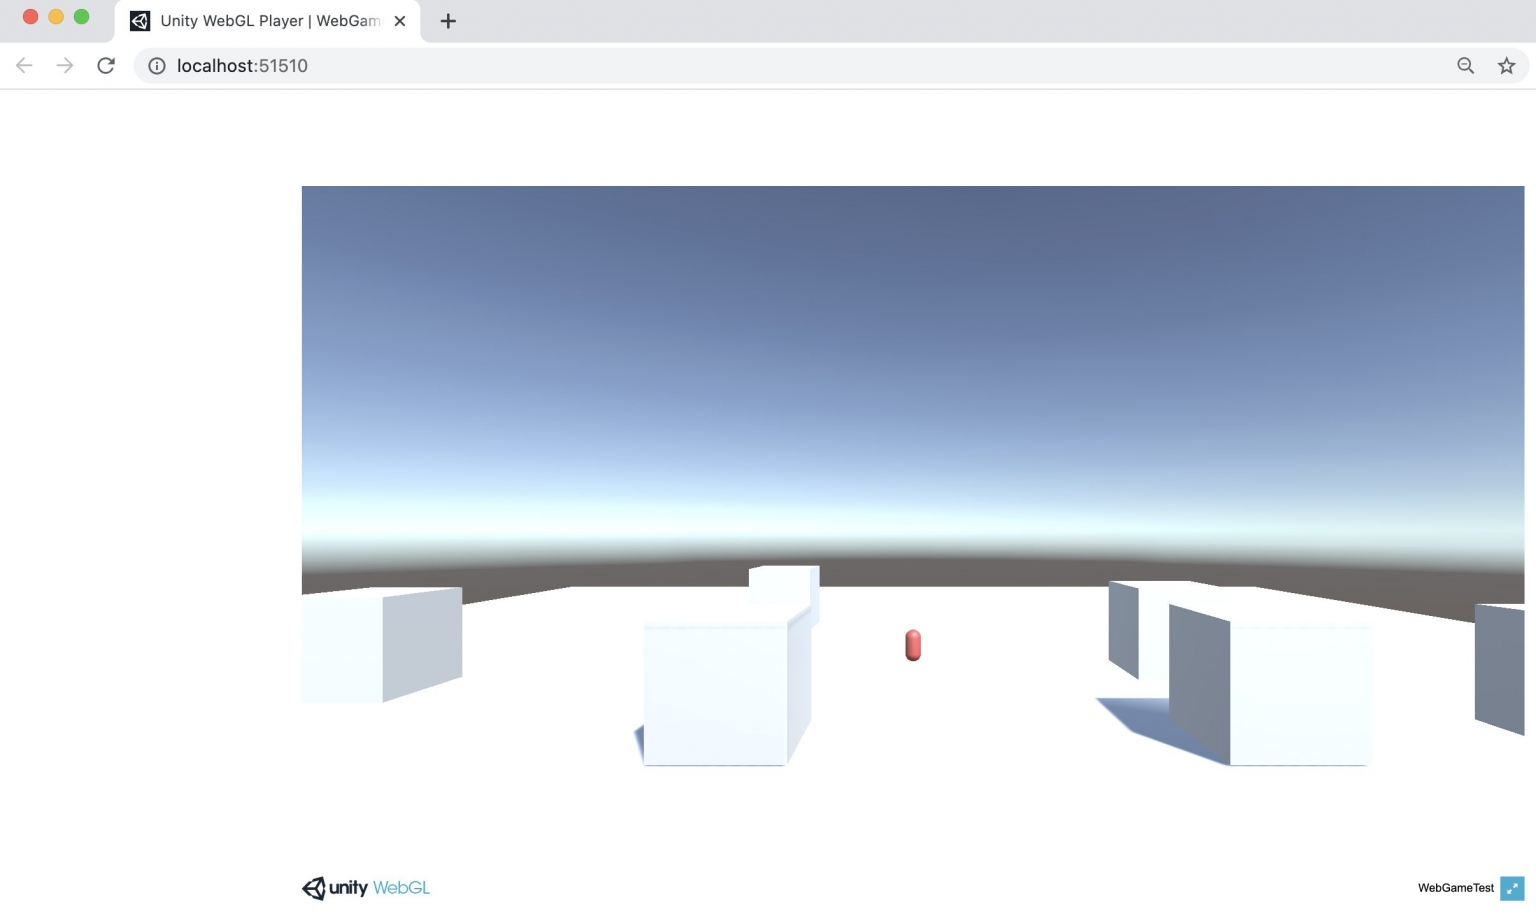Toggle the bookmark star for this page
Viewport: 1536px width, 923px height.
click(1506, 65)
